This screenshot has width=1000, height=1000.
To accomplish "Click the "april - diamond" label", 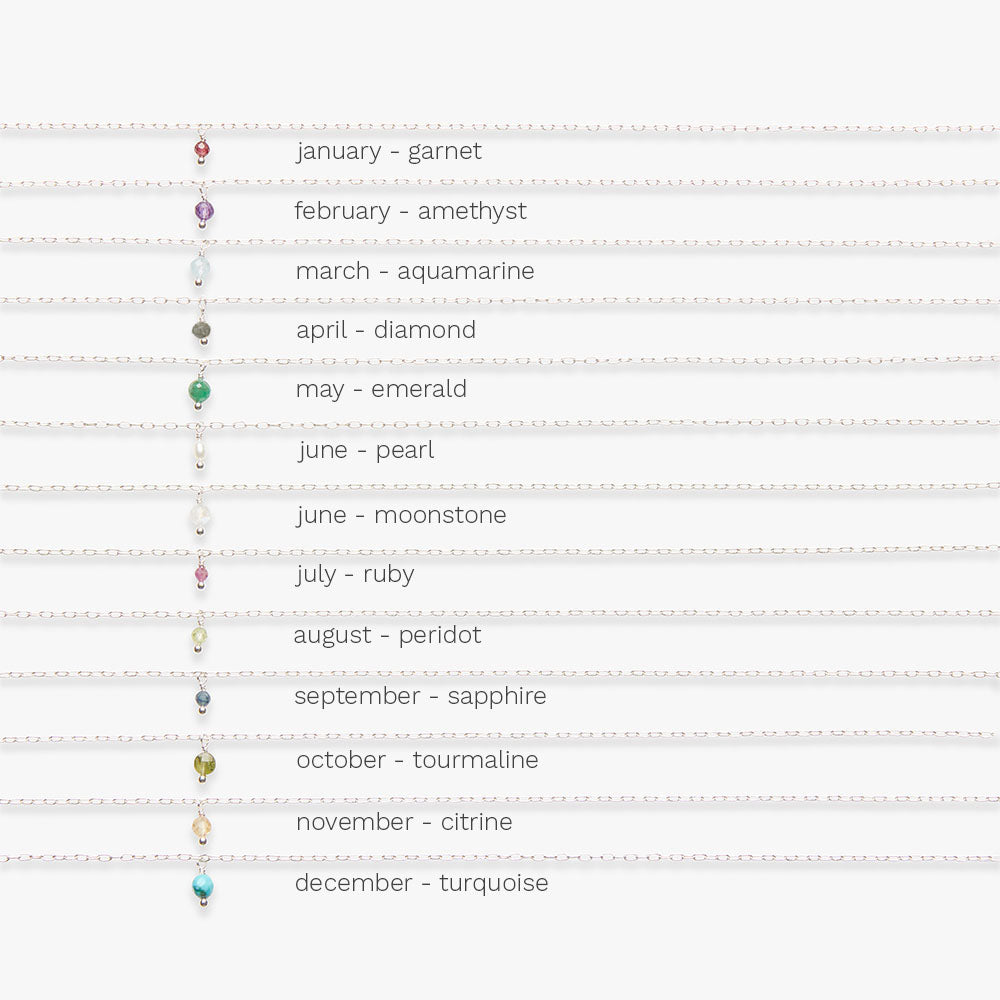I will pos(386,330).
